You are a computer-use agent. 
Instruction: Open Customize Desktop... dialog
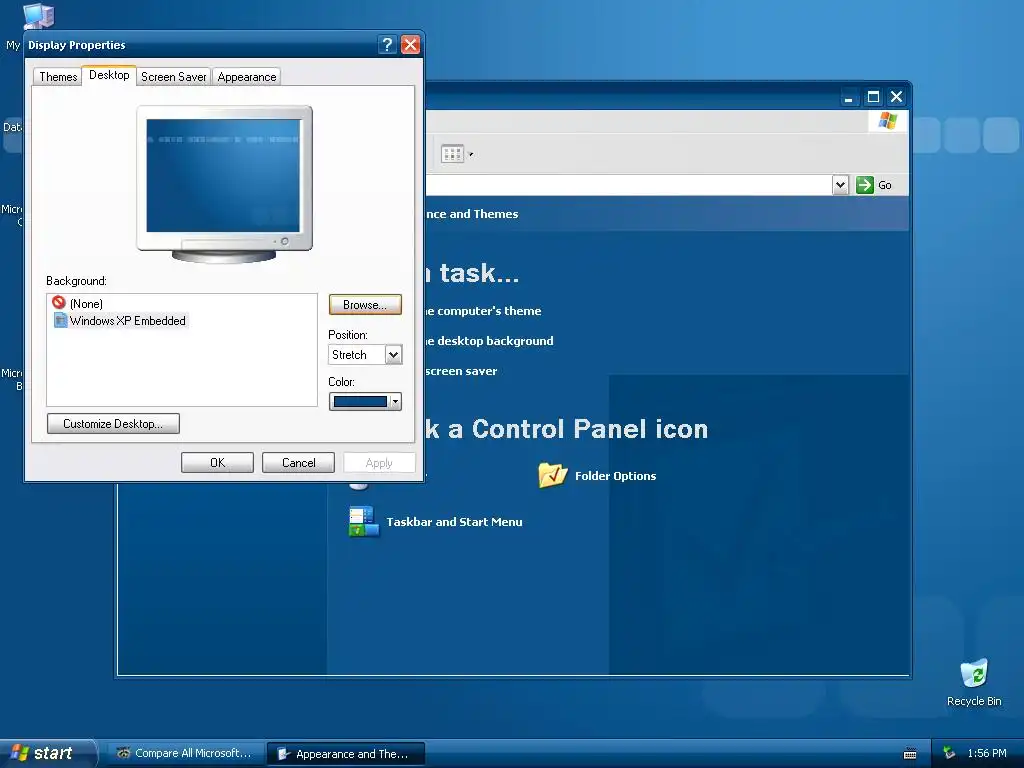click(x=113, y=424)
